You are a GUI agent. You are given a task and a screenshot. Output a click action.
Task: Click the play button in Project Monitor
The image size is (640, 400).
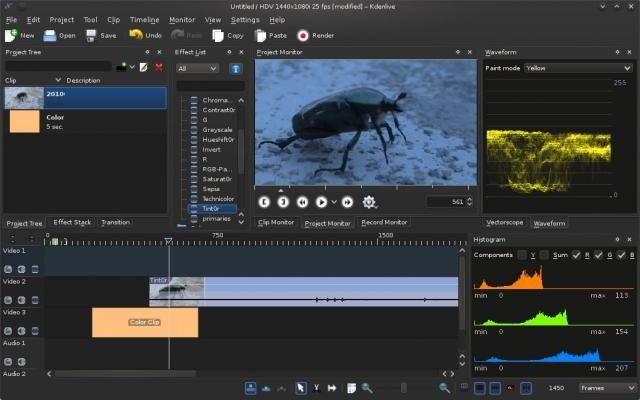[x=321, y=202]
